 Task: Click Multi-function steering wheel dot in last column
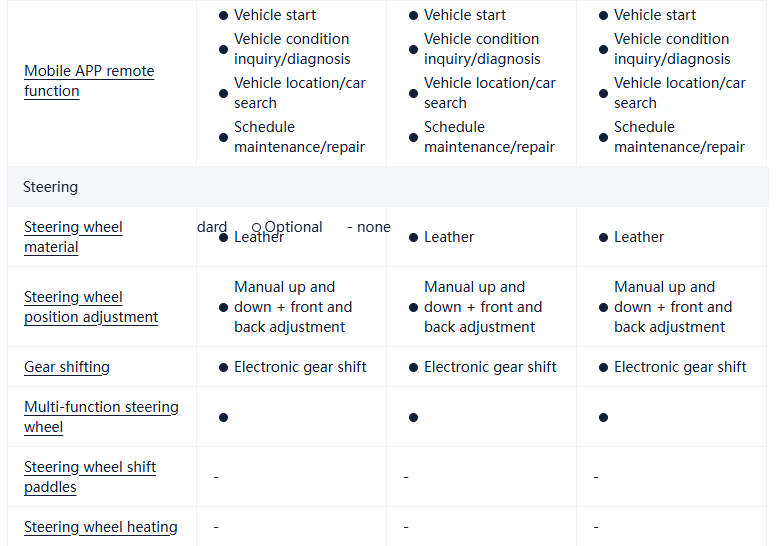pos(603,417)
